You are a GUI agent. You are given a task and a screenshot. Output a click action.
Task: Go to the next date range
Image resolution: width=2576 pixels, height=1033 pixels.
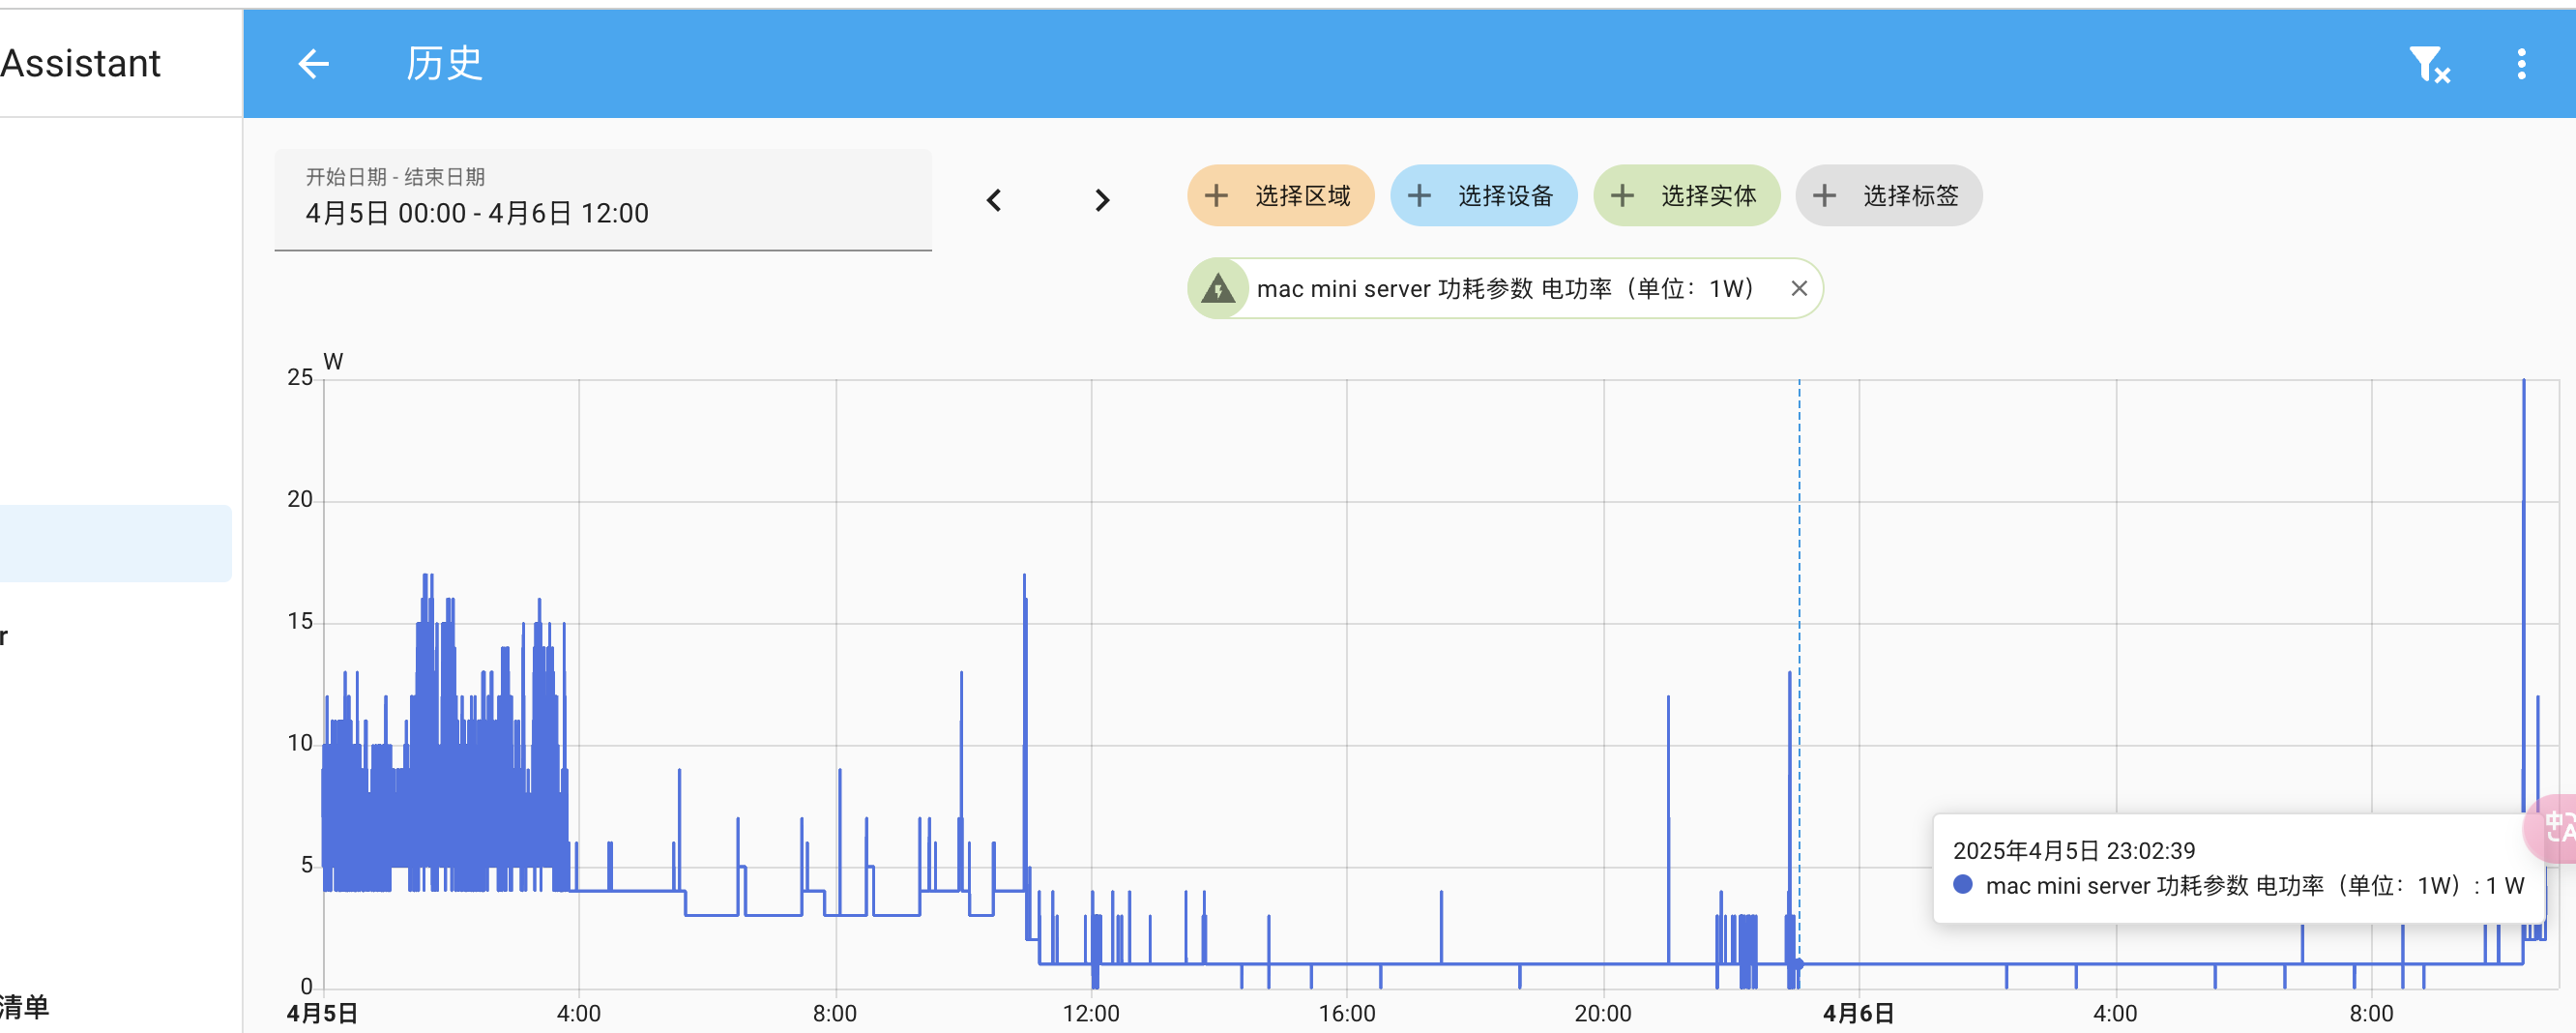(1102, 200)
